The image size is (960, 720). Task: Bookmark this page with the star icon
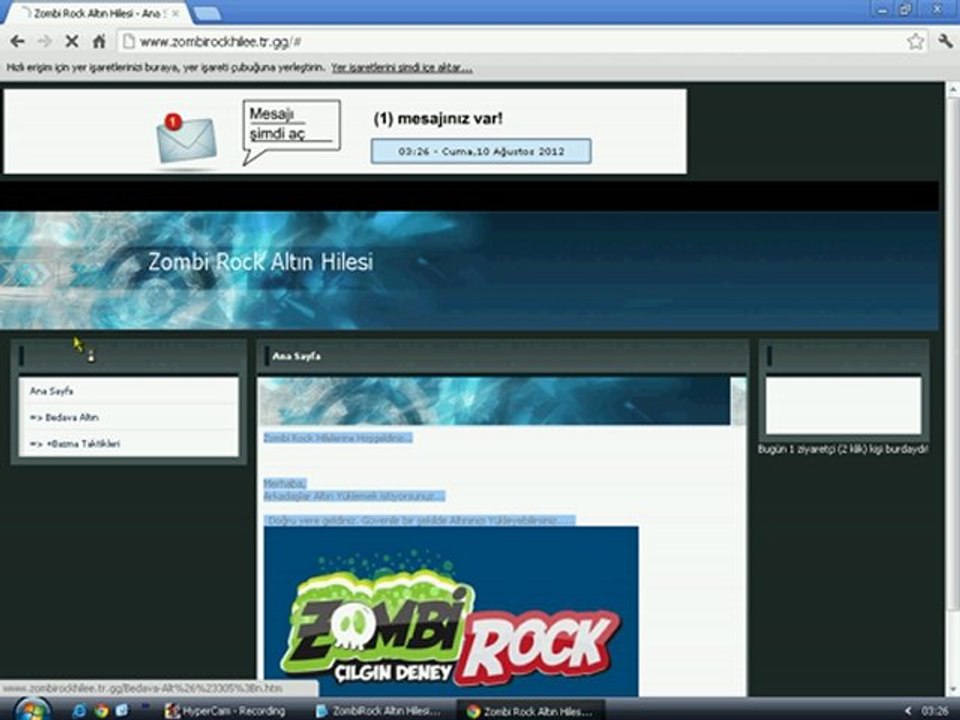coord(915,42)
